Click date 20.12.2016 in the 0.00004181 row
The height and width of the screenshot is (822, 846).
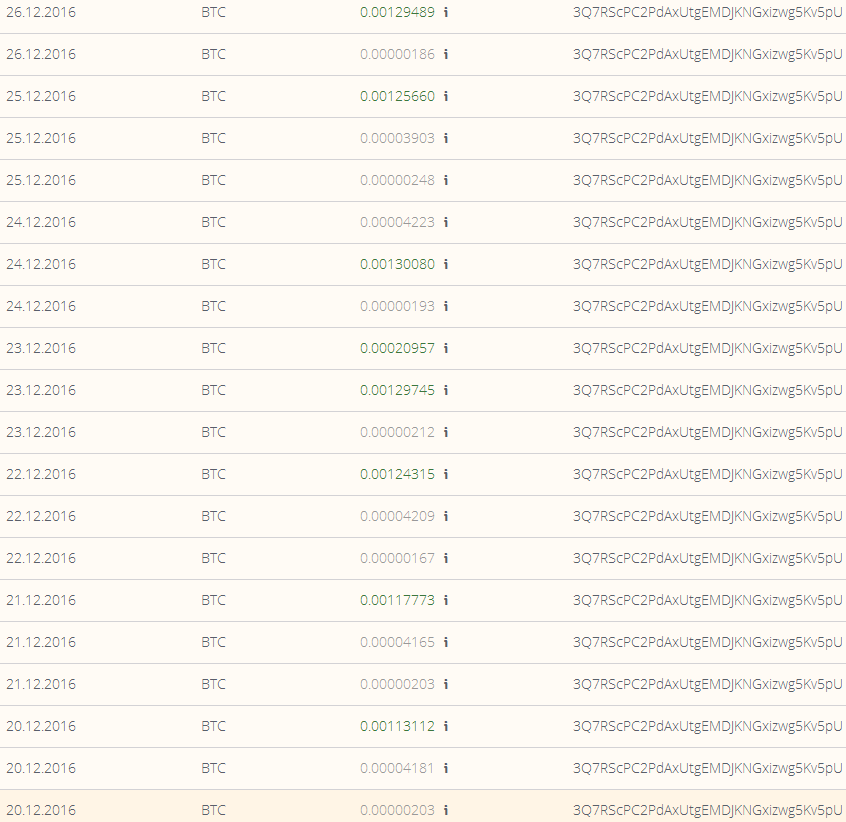pyautogui.click(x=41, y=768)
